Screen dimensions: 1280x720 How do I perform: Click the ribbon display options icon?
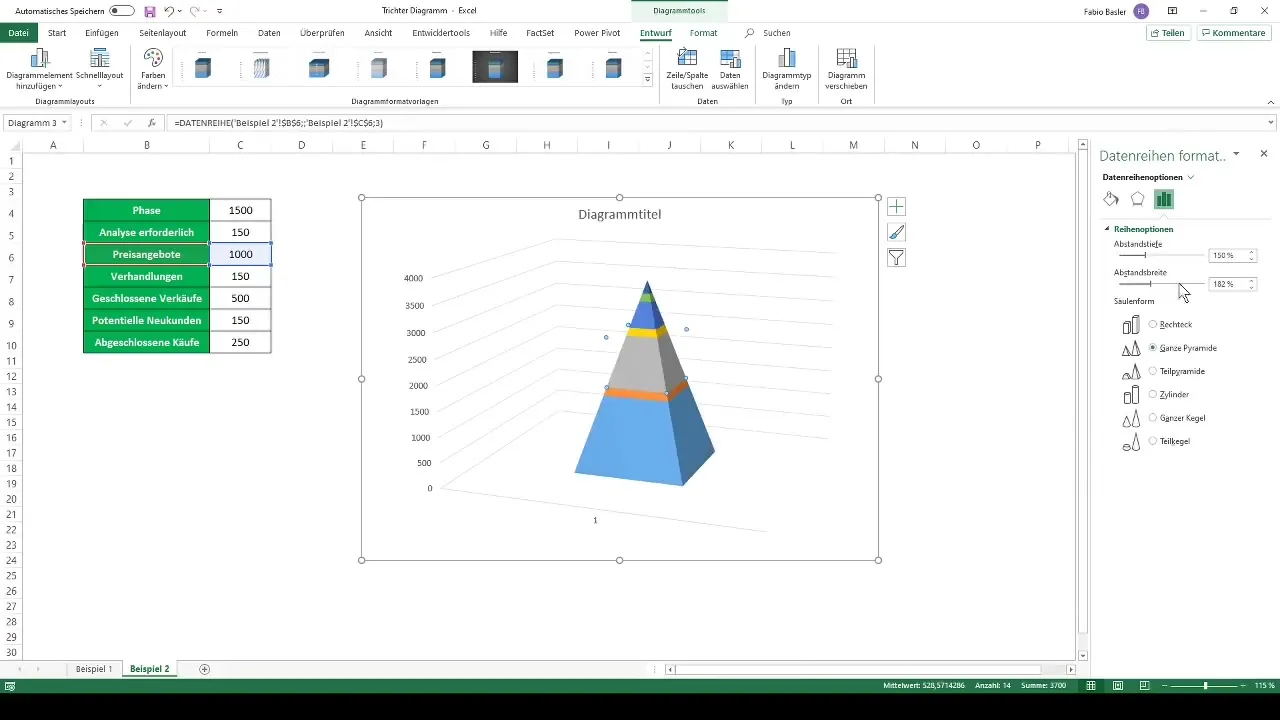coord(1172,11)
